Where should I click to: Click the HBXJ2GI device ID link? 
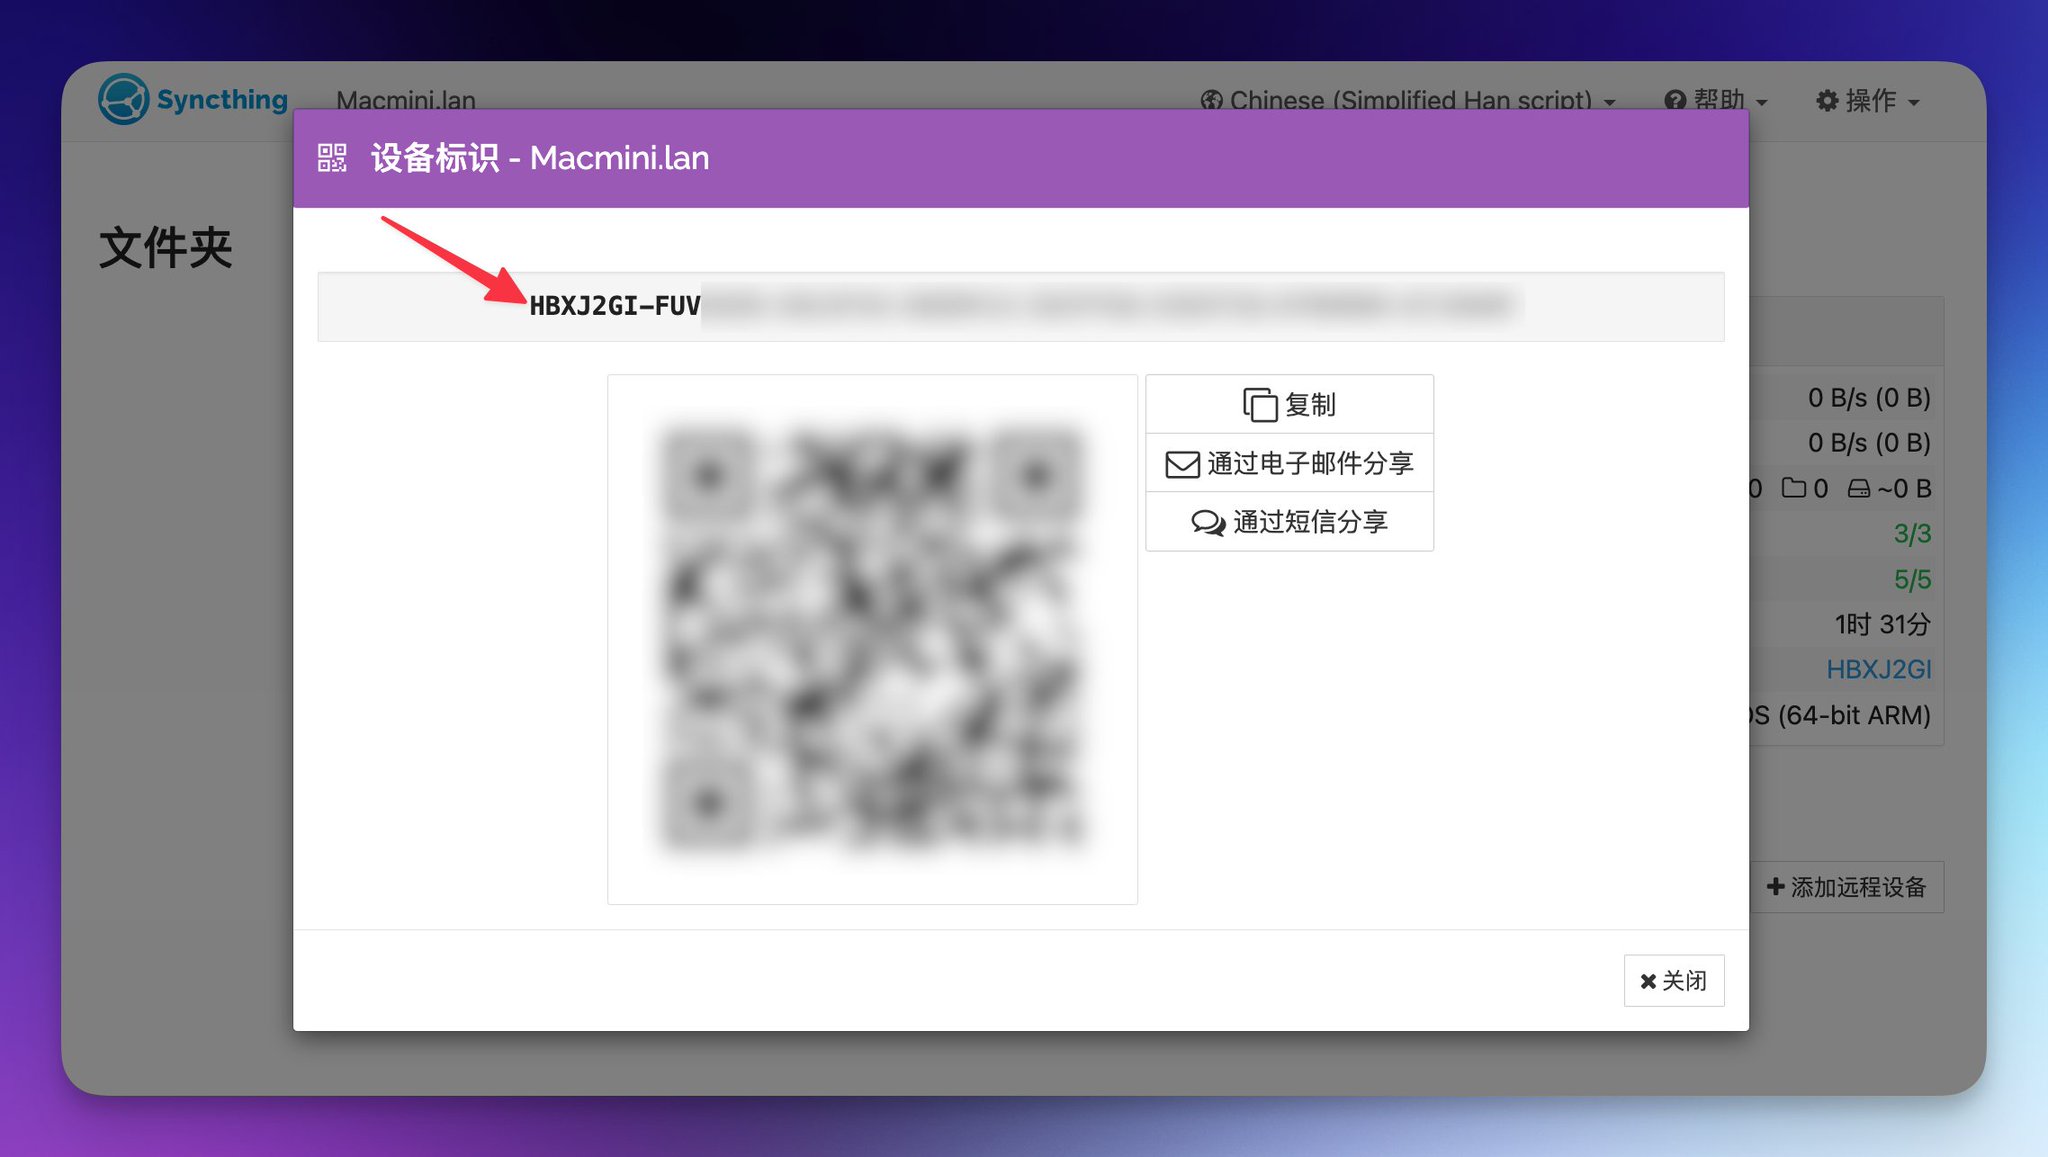(1878, 669)
